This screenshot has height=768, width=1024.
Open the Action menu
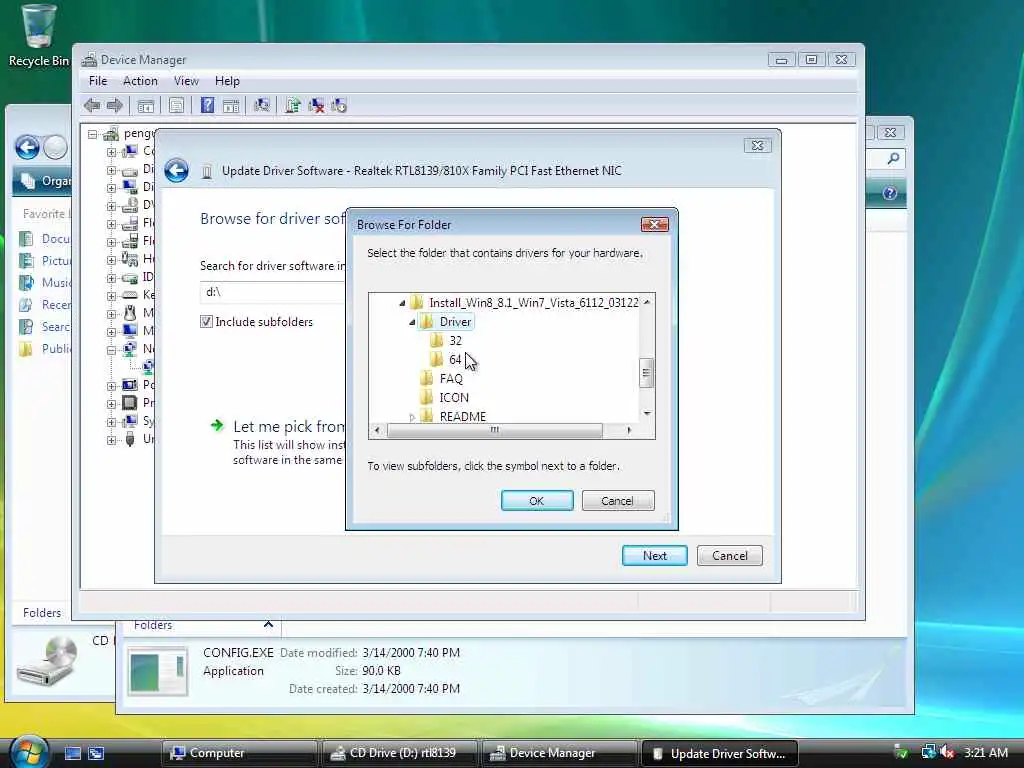[x=140, y=81]
